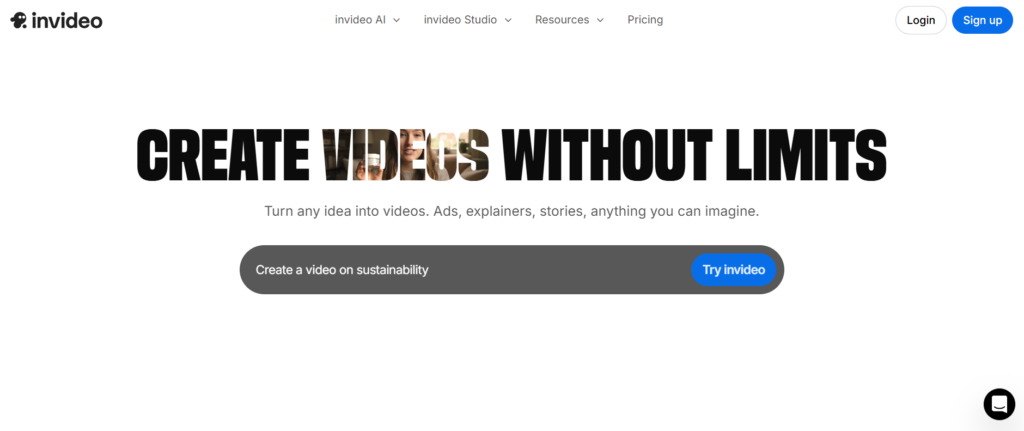Viewport: 1024px width, 431px height.
Task: Go to the Pricing page
Action: [x=645, y=20]
